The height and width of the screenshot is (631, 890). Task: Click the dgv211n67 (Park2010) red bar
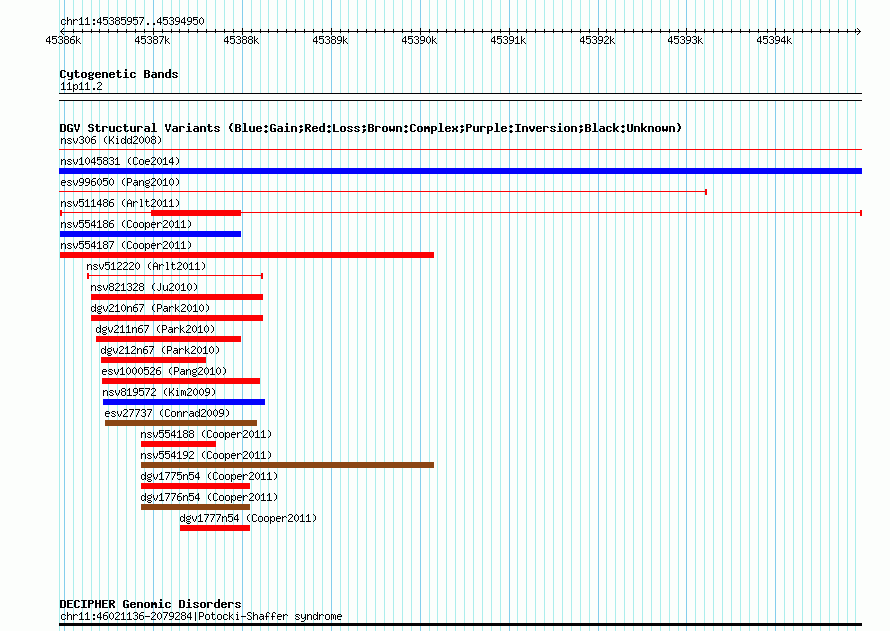click(x=169, y=339)
